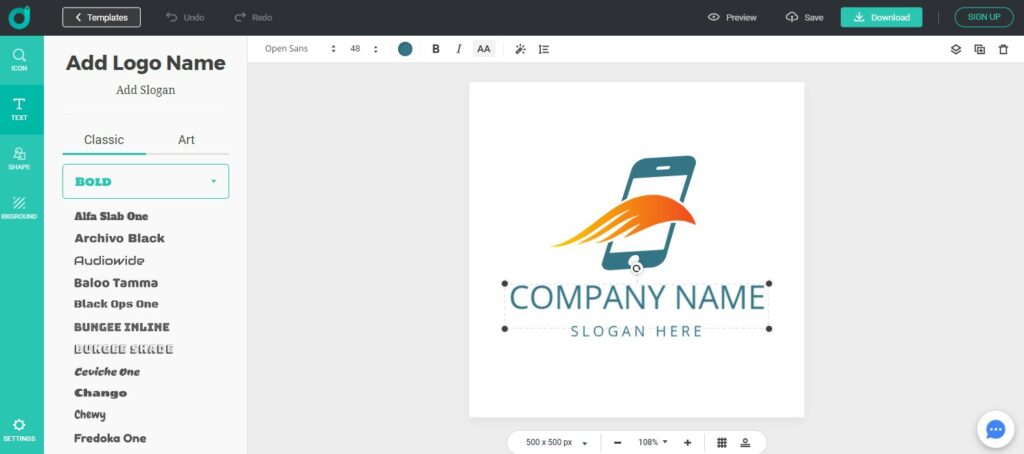
Task: Apply Alfa Slab One font
Action: click(x=111, y=216)
